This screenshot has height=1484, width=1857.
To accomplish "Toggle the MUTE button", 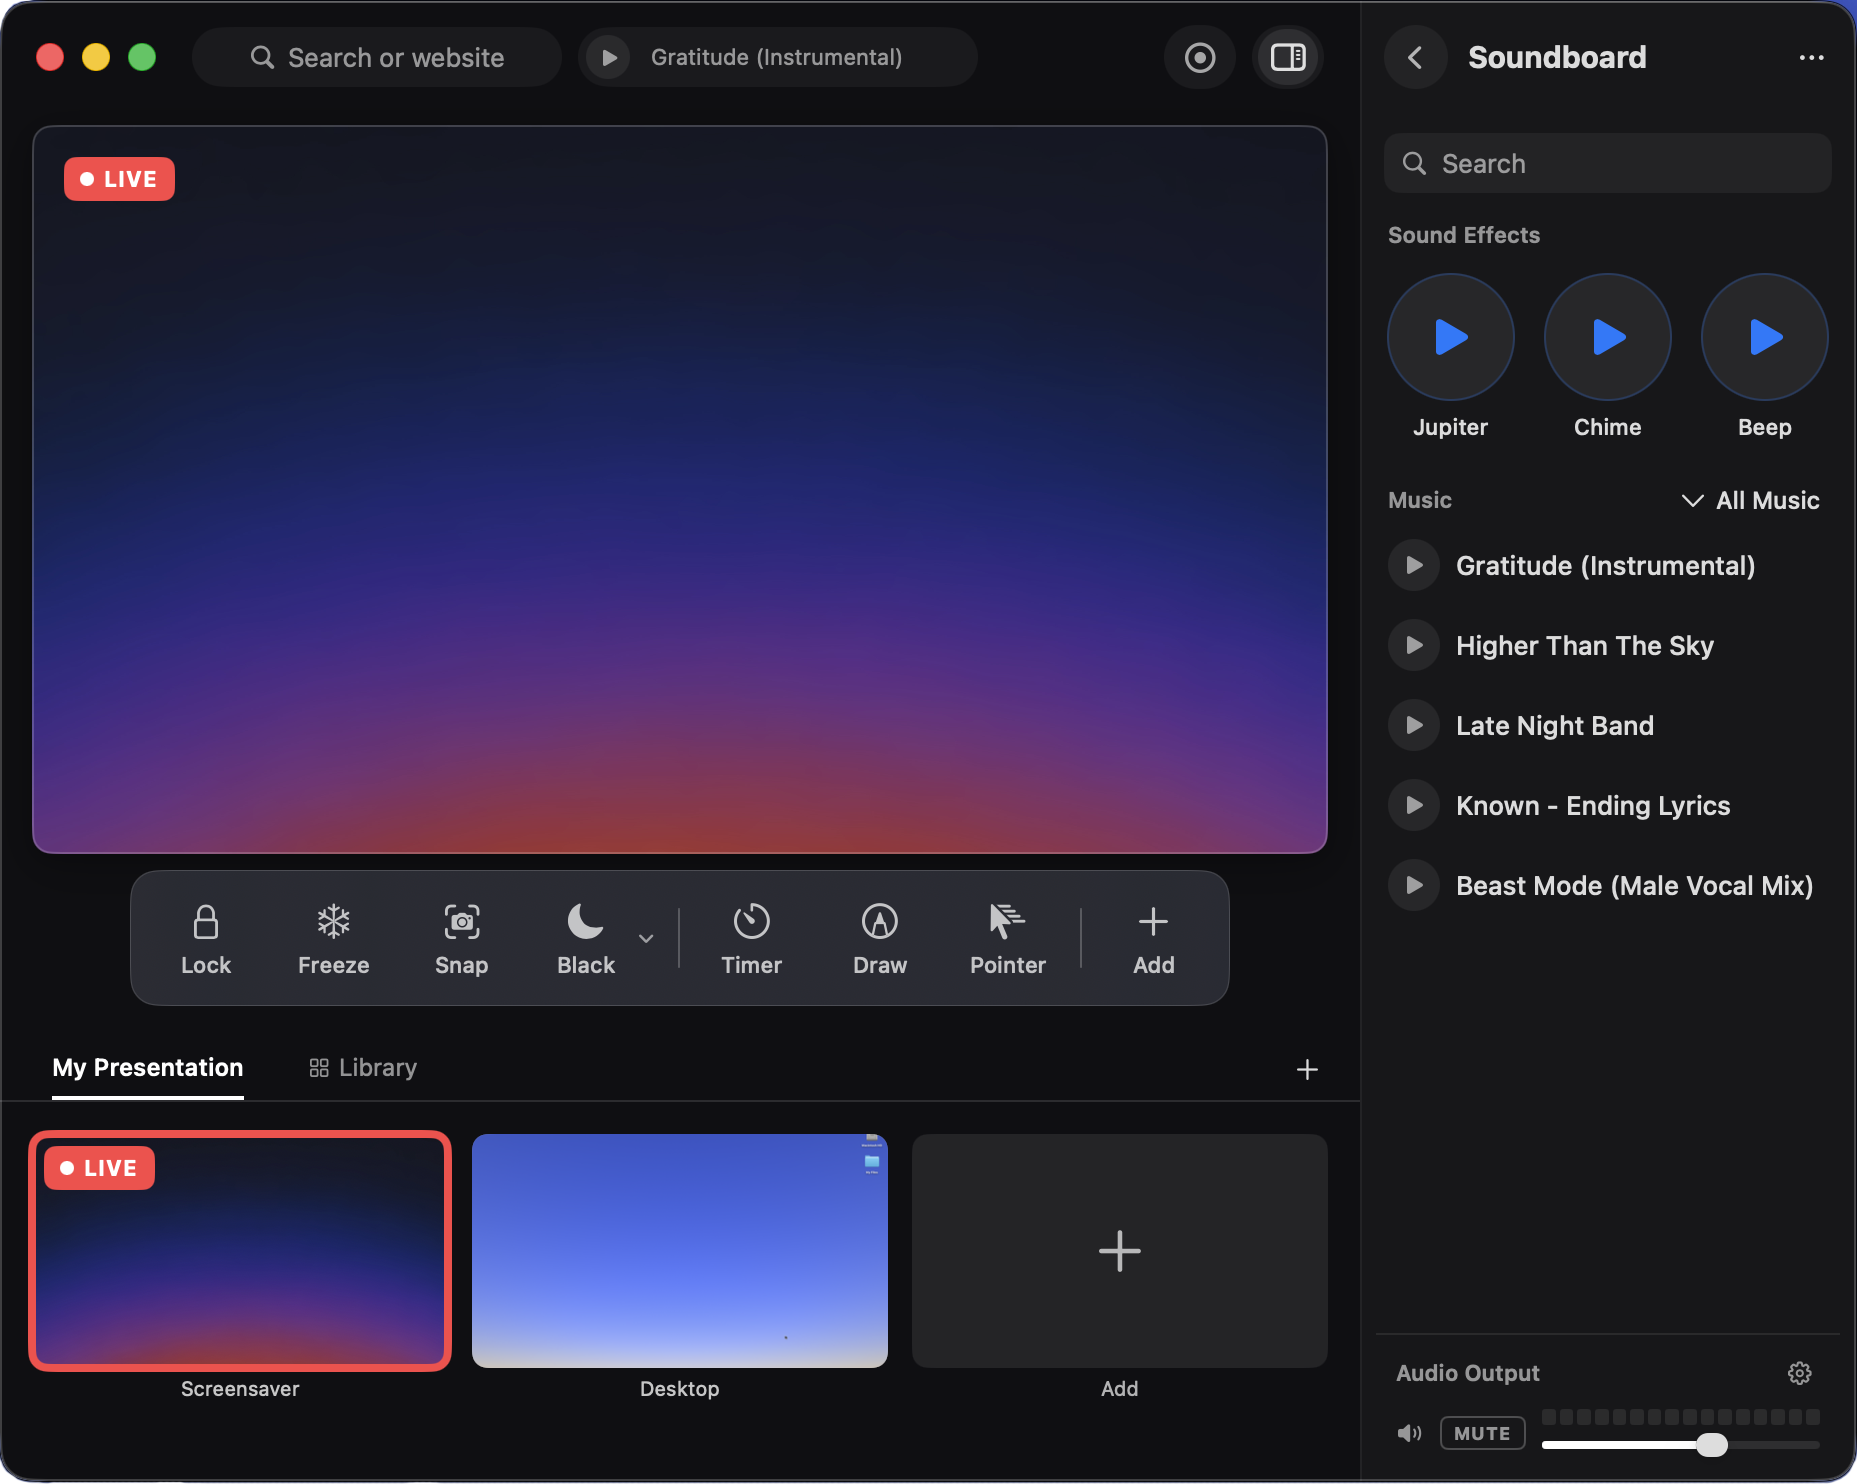I will (1482, 1433).
